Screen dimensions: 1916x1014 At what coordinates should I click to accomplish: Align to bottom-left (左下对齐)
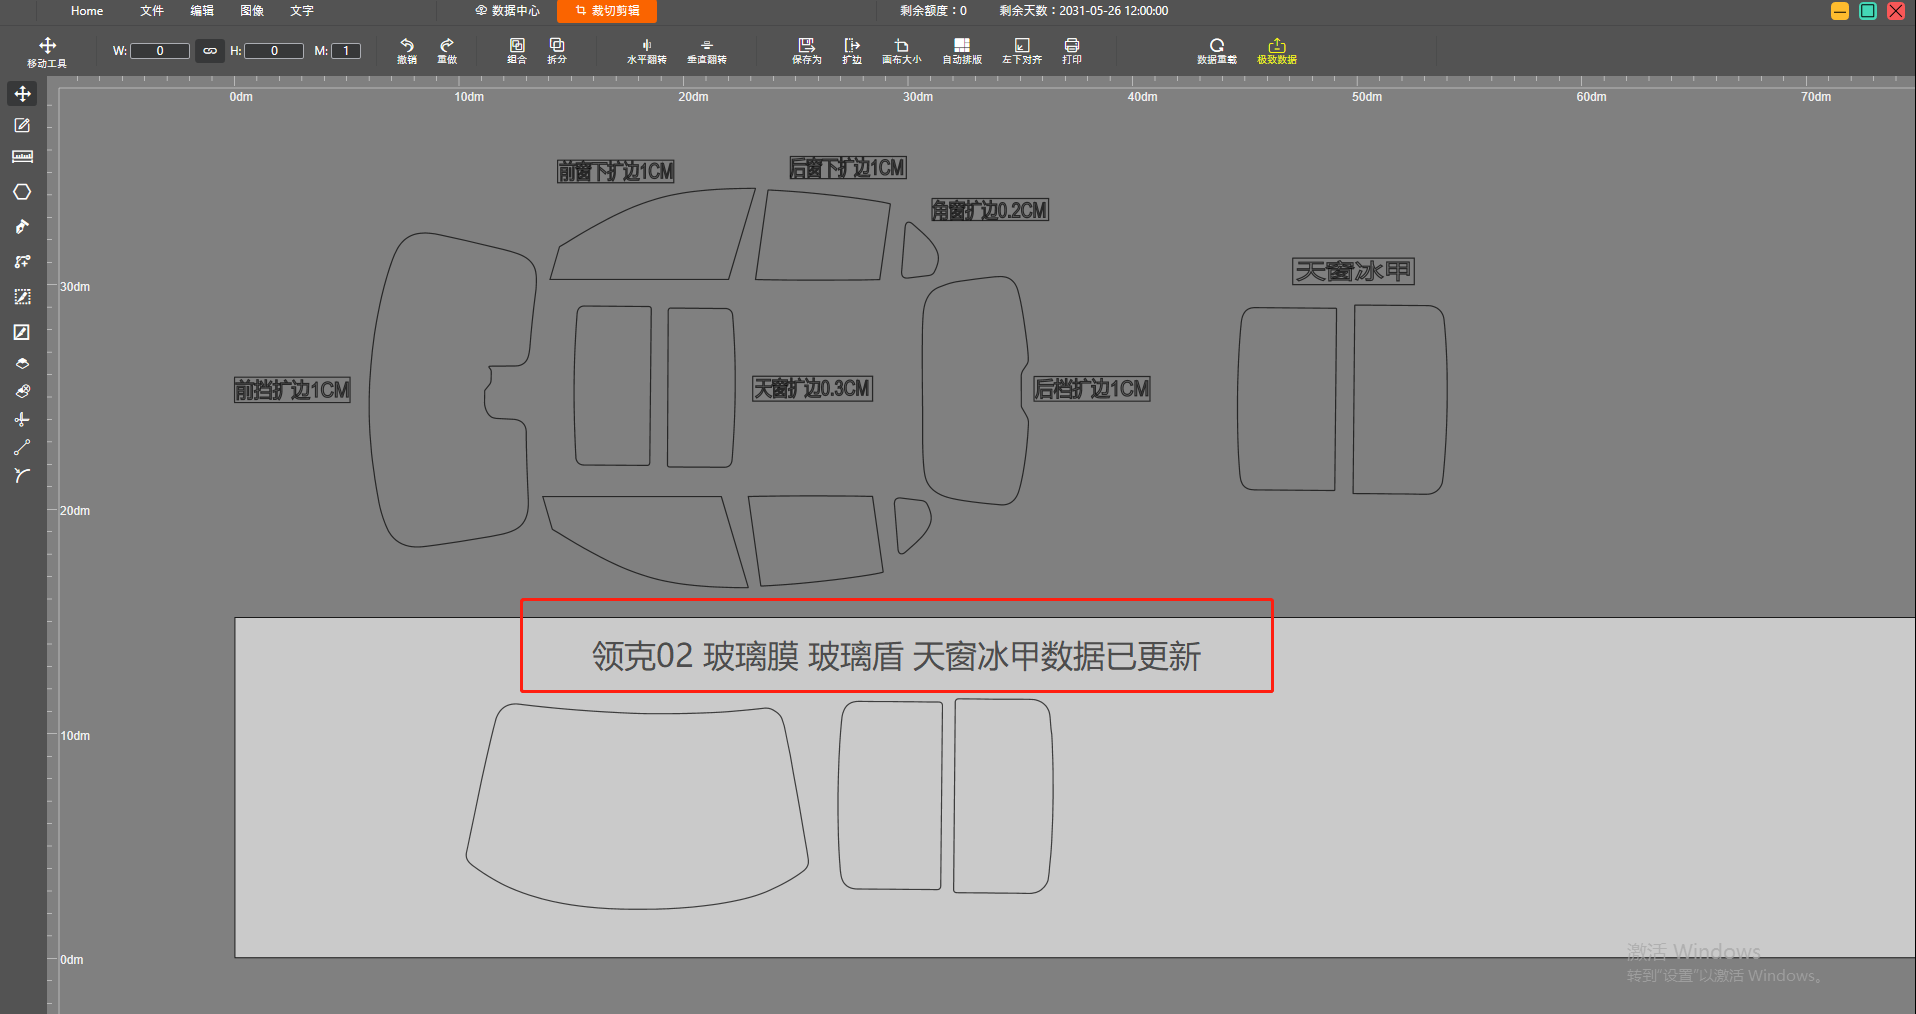point(1022,51)
